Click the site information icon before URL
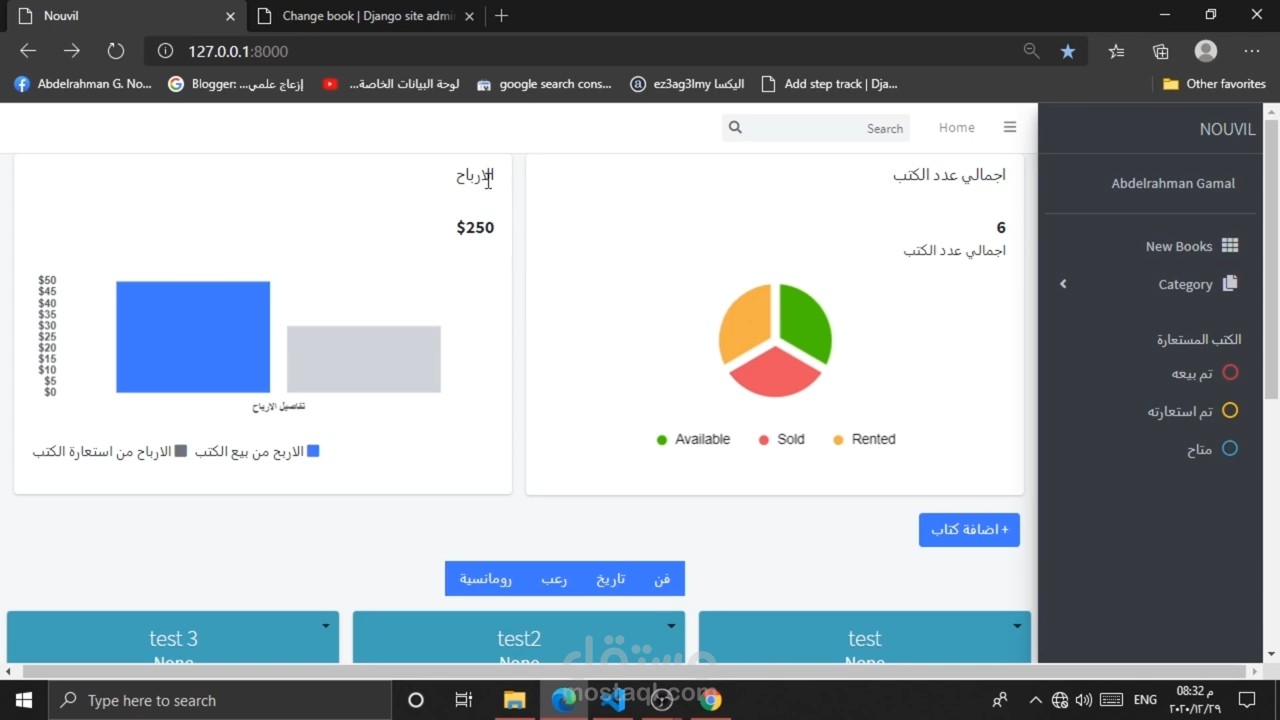 click(x=166, y=51)
